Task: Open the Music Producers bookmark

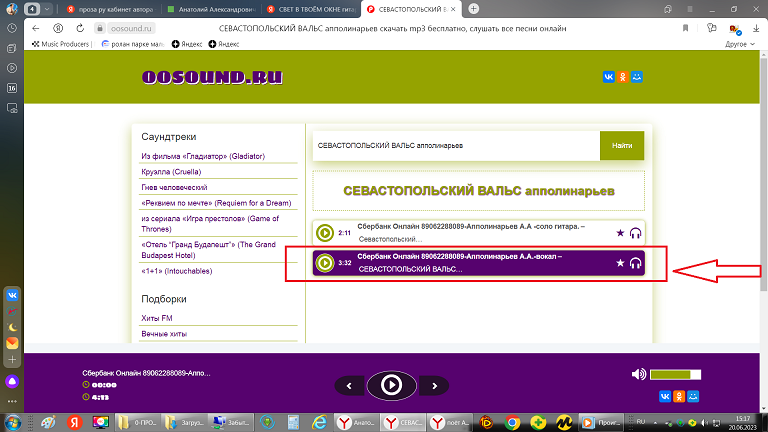Action: 61,44
